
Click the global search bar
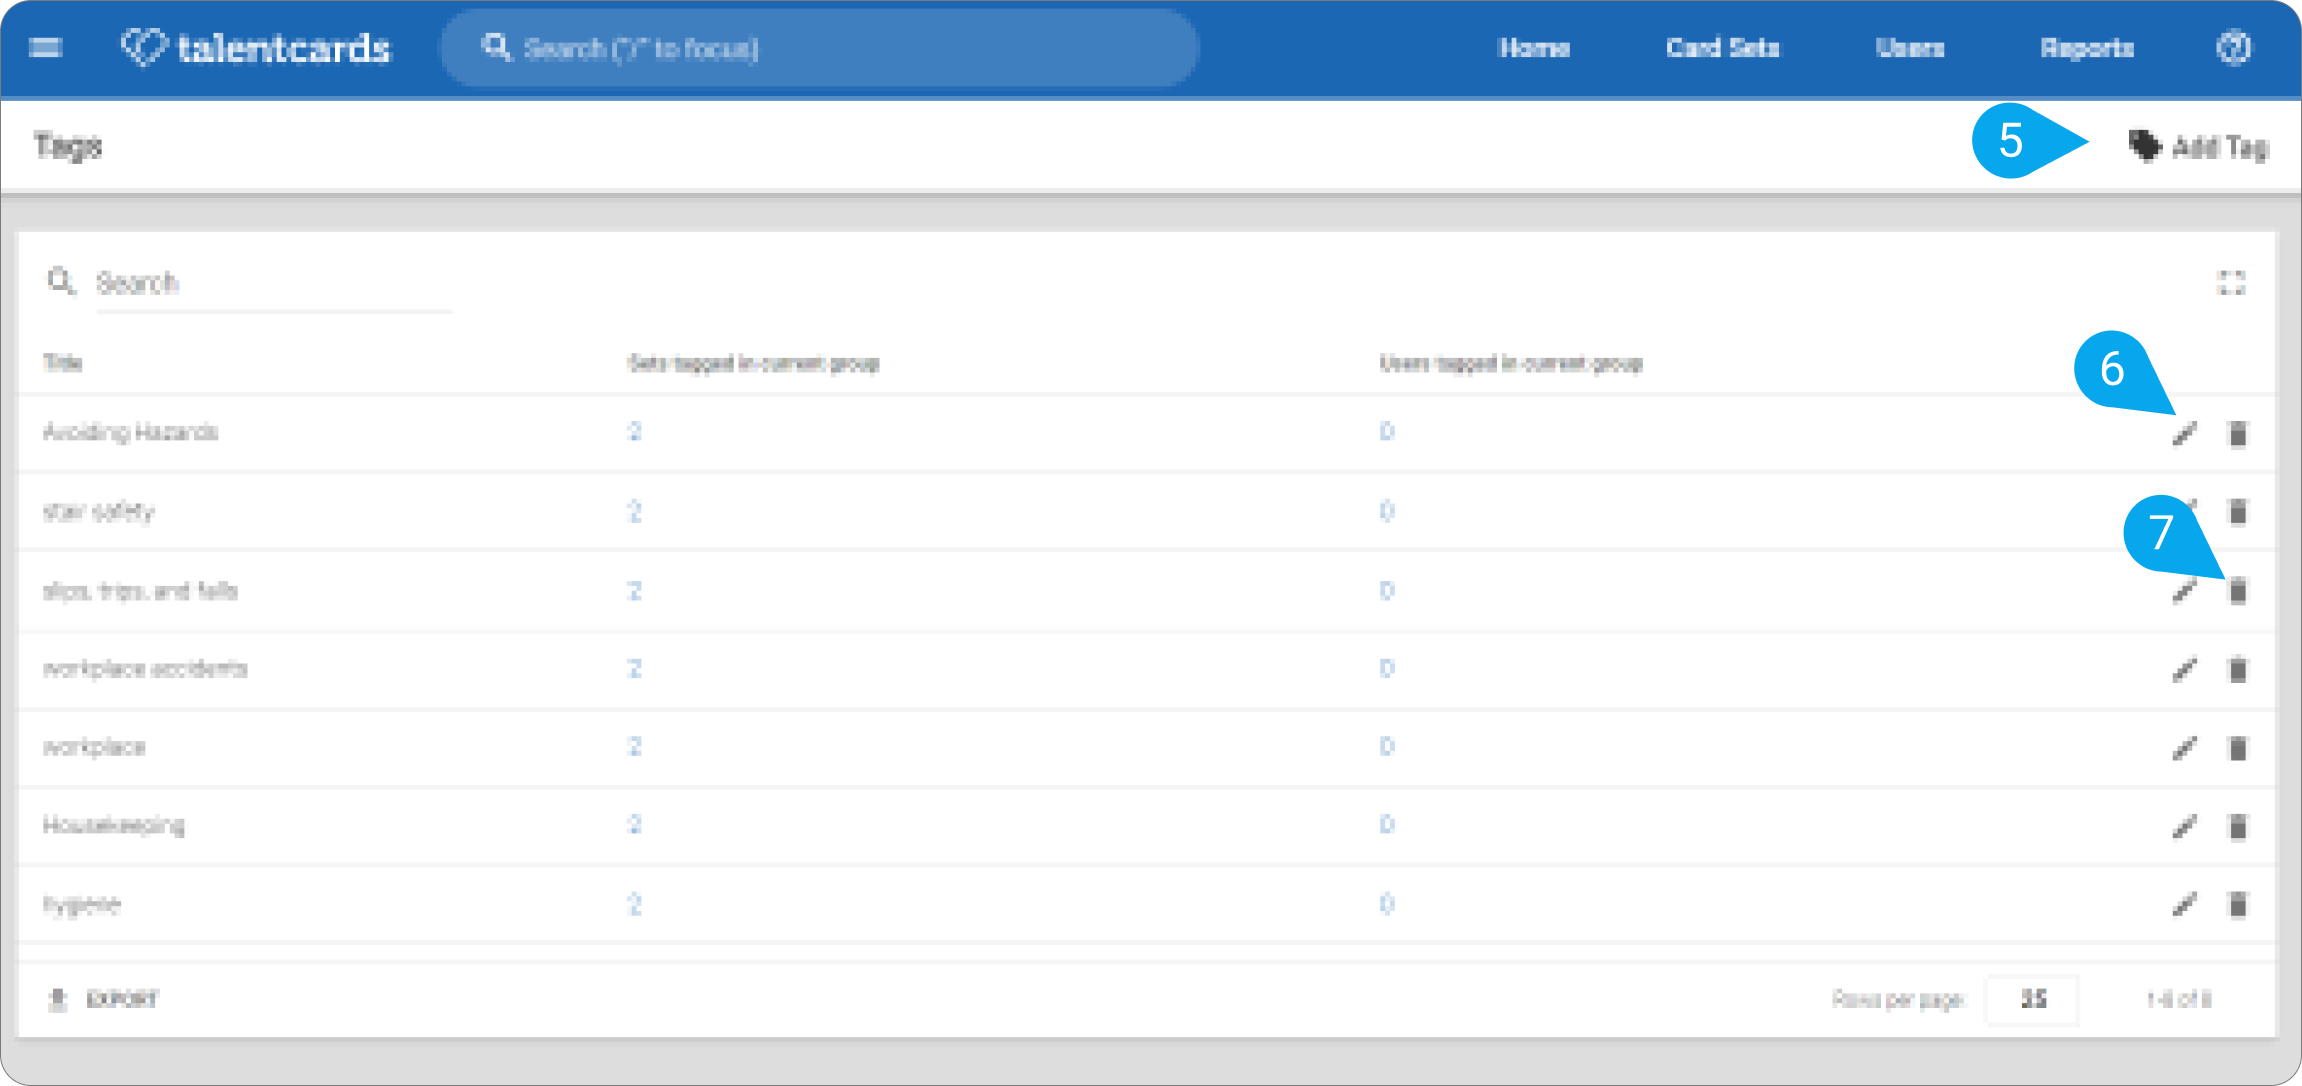[x=819, y=47]
